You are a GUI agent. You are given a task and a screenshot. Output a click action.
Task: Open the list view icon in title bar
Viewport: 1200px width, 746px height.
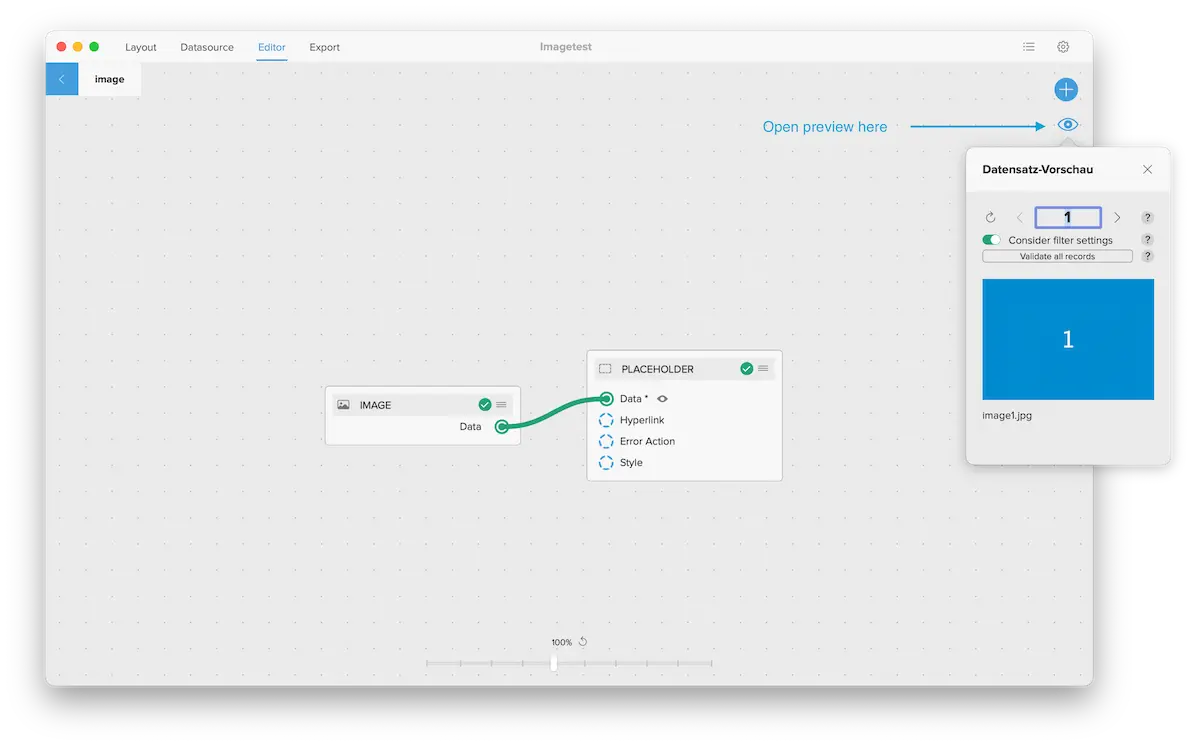pyautogui.click(x=1029, y=47)
